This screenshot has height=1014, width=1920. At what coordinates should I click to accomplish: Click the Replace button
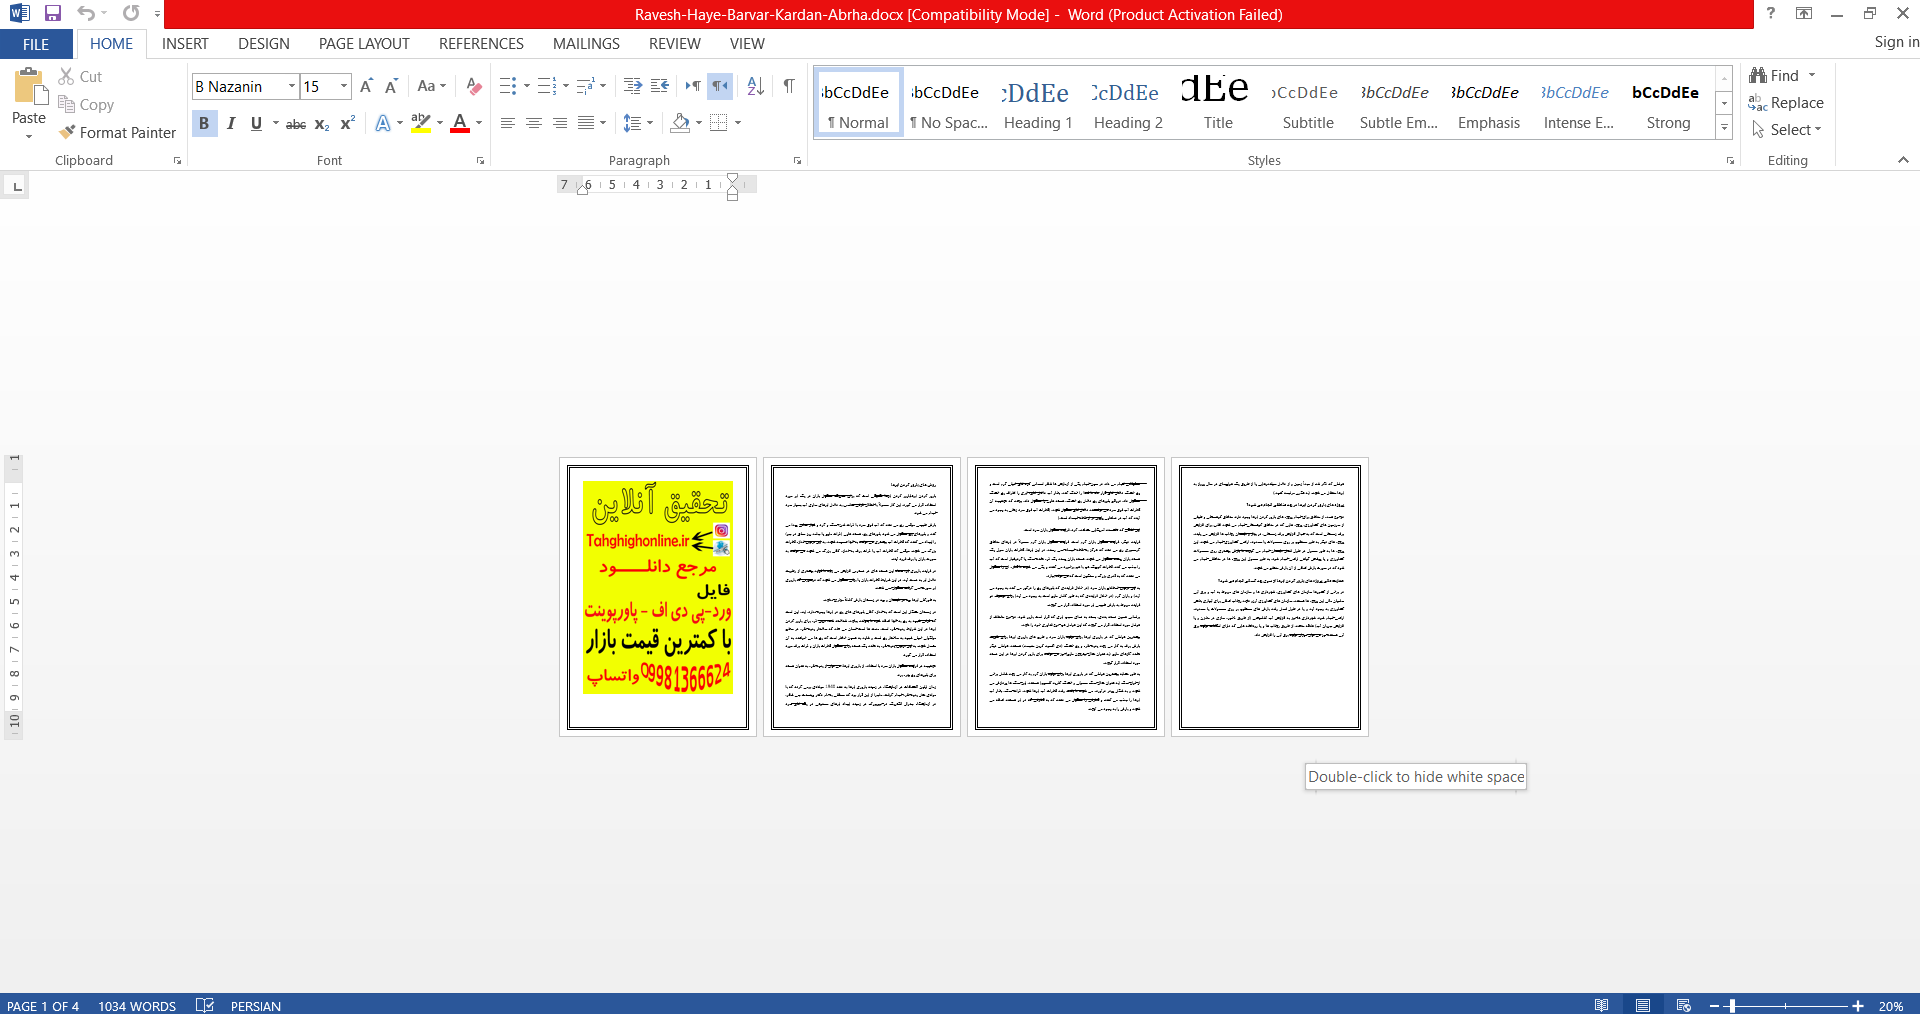pyautogui.click(x=1786, y=103)
